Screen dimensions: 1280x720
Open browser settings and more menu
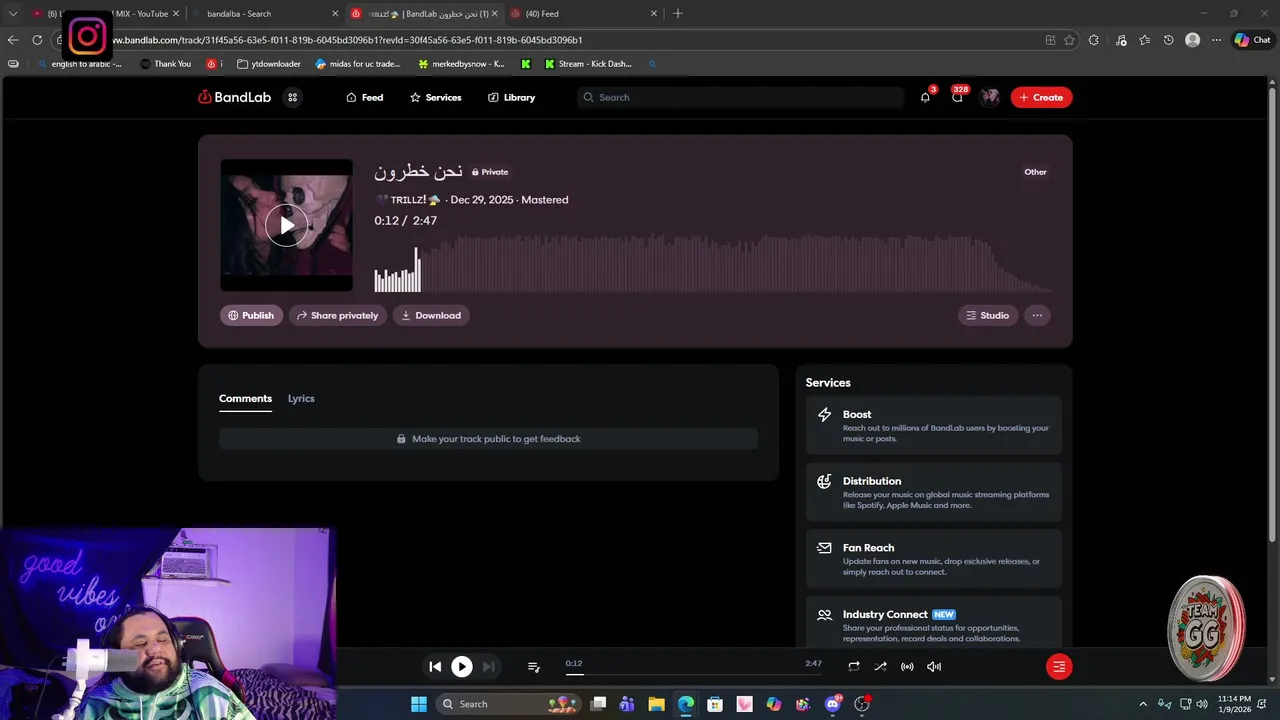[1216, 40]
